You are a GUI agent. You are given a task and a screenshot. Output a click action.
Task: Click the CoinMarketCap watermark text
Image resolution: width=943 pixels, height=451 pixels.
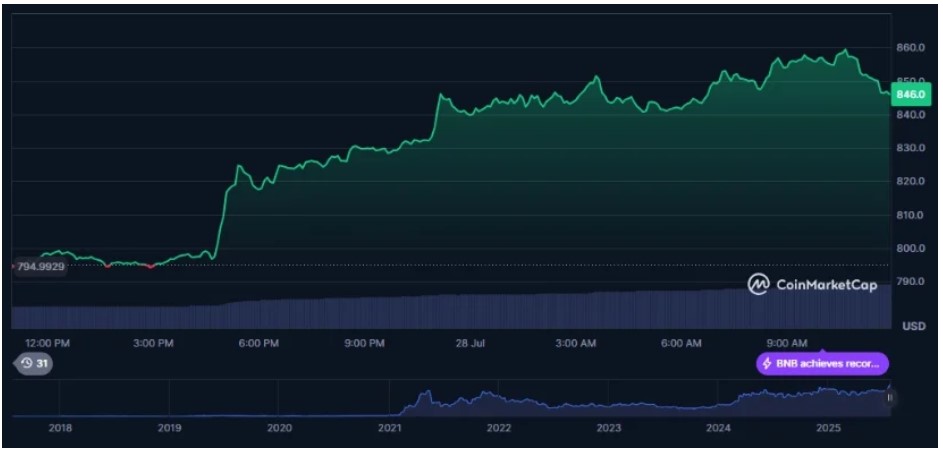(827, 285)
